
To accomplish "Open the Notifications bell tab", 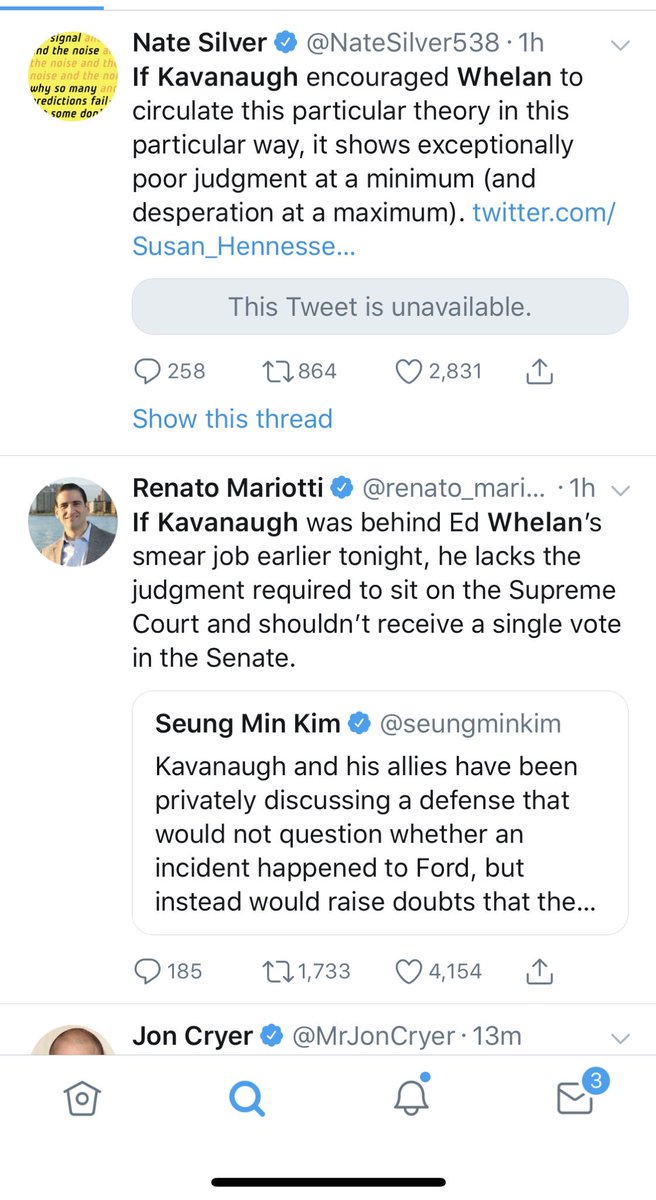I will (411, 1099).
